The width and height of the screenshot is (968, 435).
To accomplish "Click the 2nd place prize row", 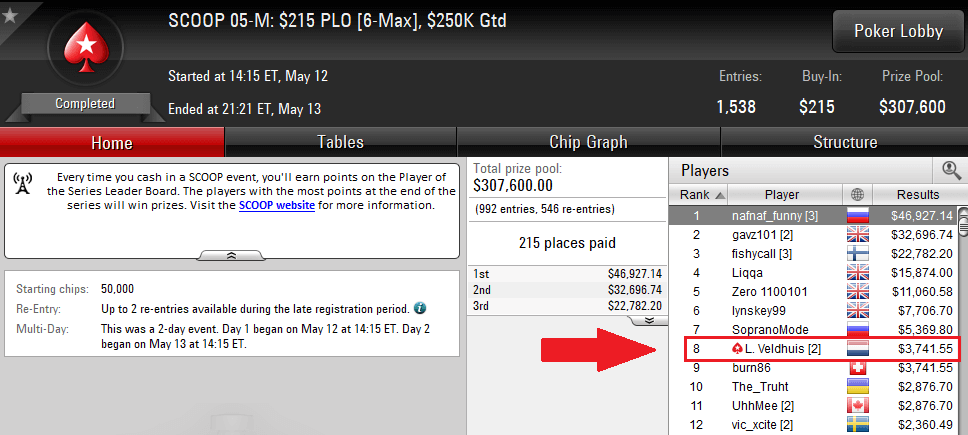I will pos(567,289).
